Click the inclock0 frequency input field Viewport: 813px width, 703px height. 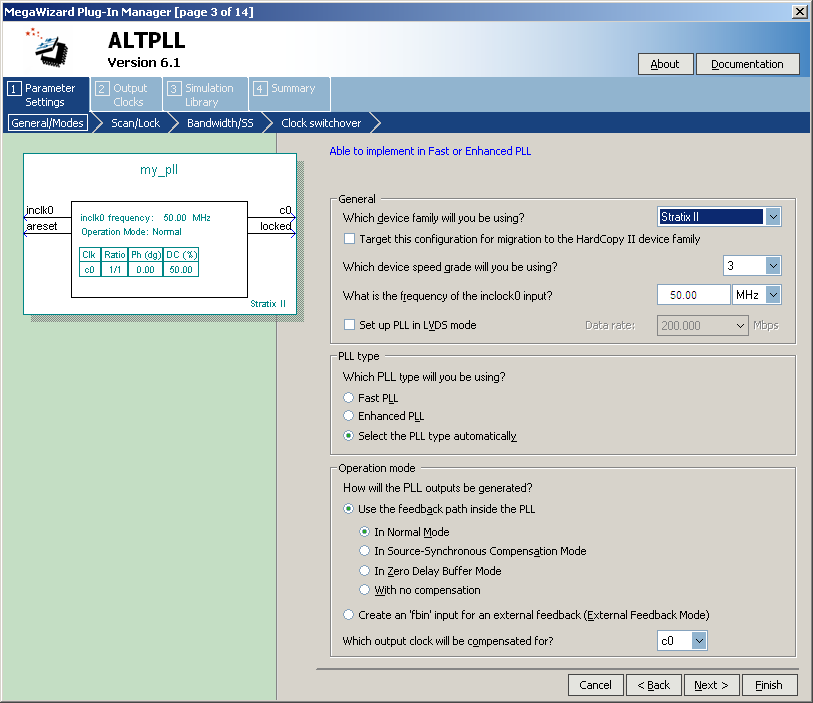tap(693, 294)
